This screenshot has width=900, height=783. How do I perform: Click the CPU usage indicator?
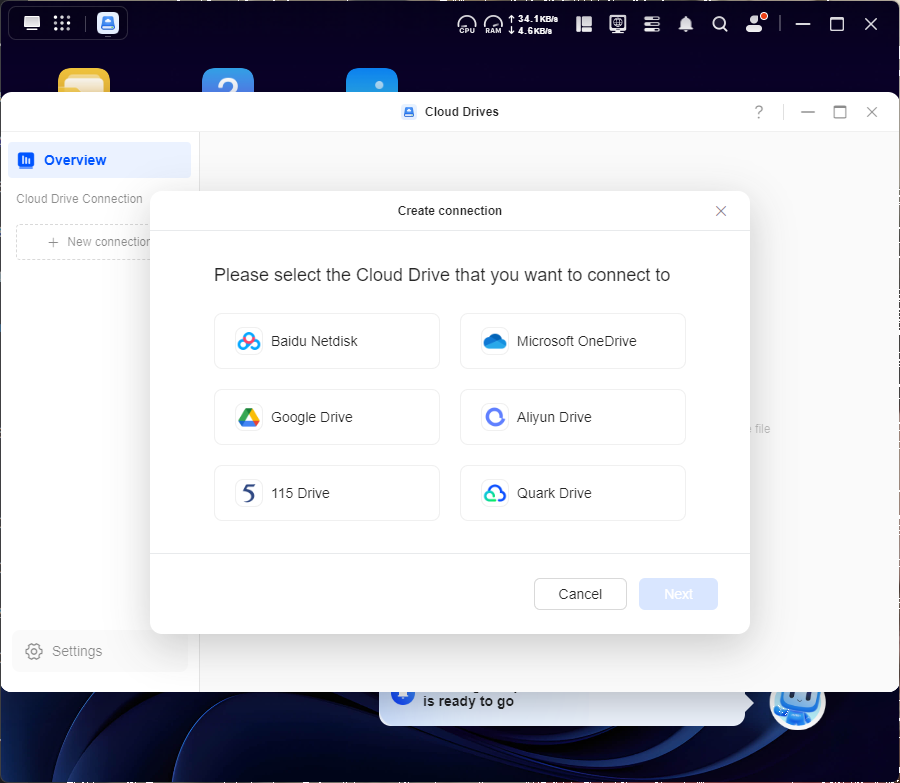point(467,24)
